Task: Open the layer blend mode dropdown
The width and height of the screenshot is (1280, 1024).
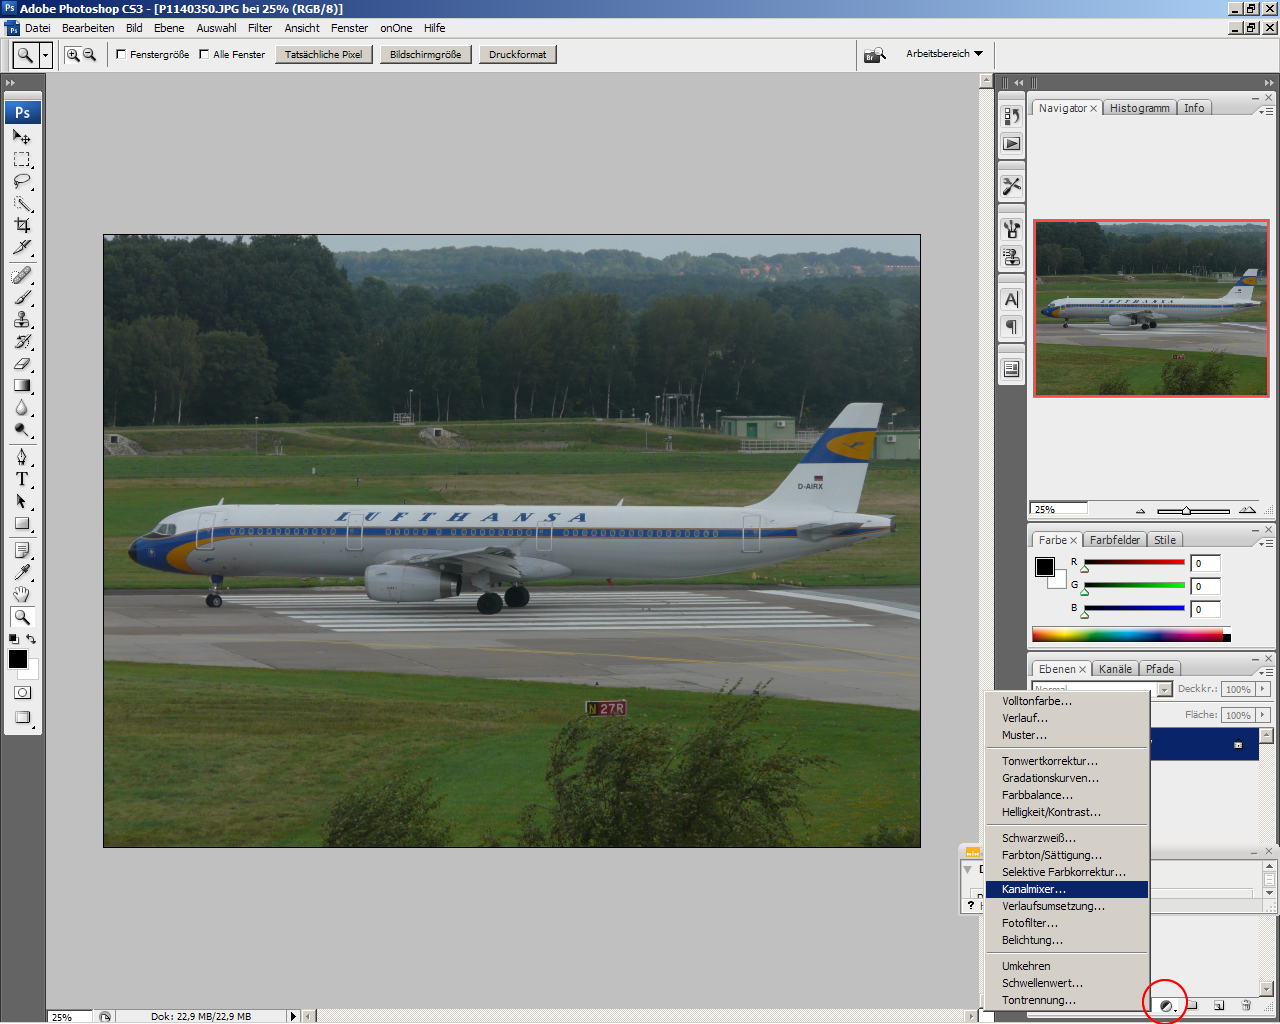Action: pos(1164,690)
